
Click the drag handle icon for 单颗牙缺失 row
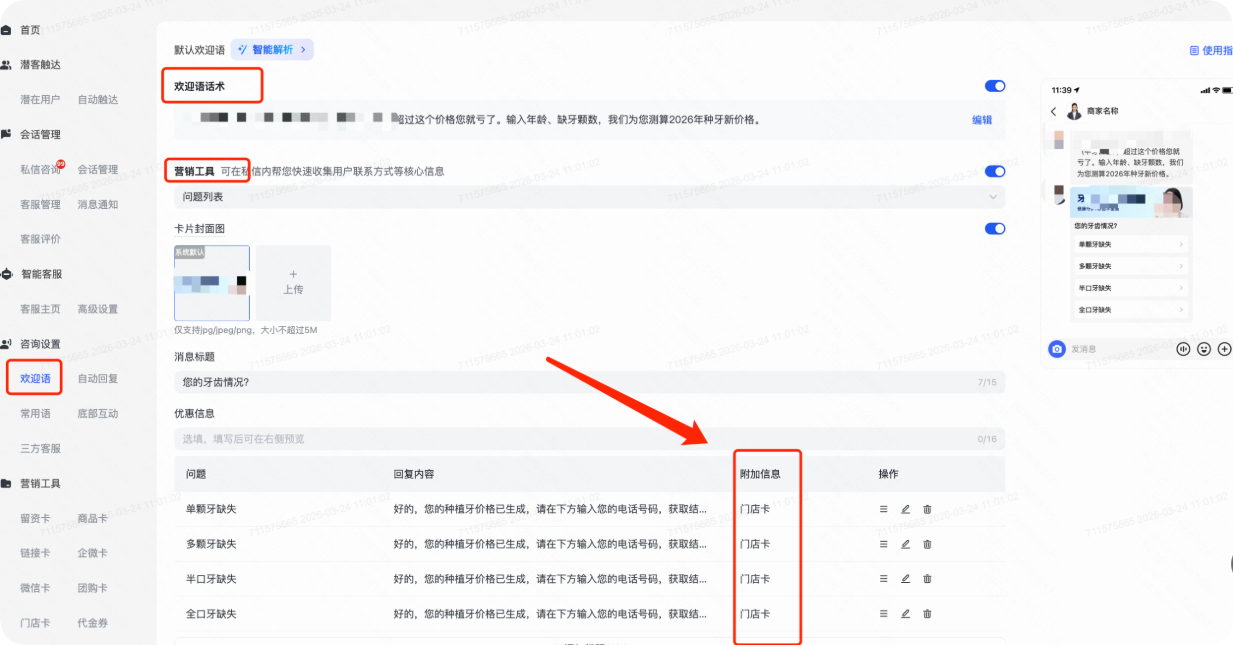coord(883,509)
